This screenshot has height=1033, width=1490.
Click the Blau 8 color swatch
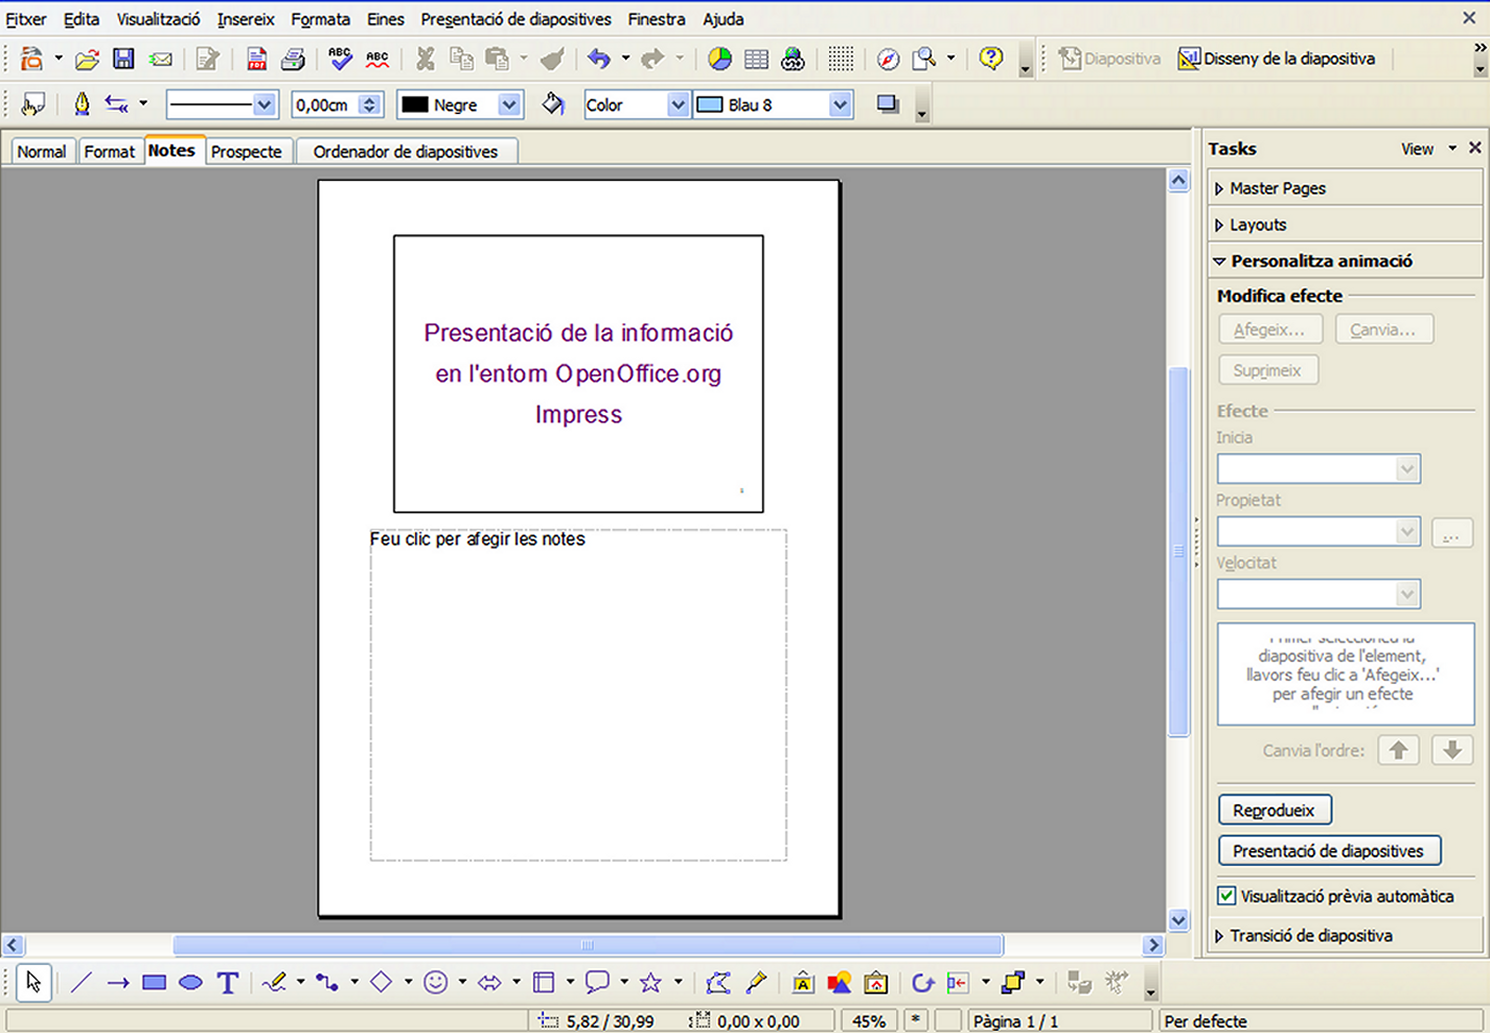(x=710, y=105)
